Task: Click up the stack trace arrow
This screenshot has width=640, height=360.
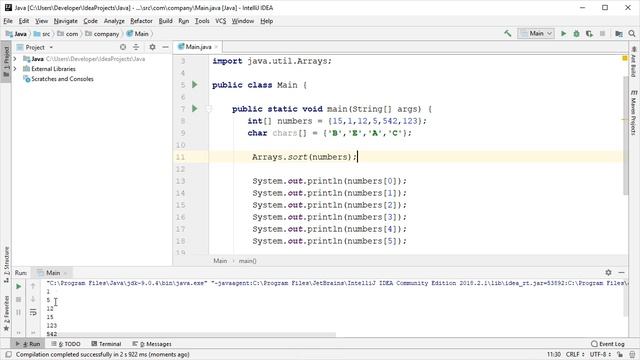Action: tap(33, 287)
